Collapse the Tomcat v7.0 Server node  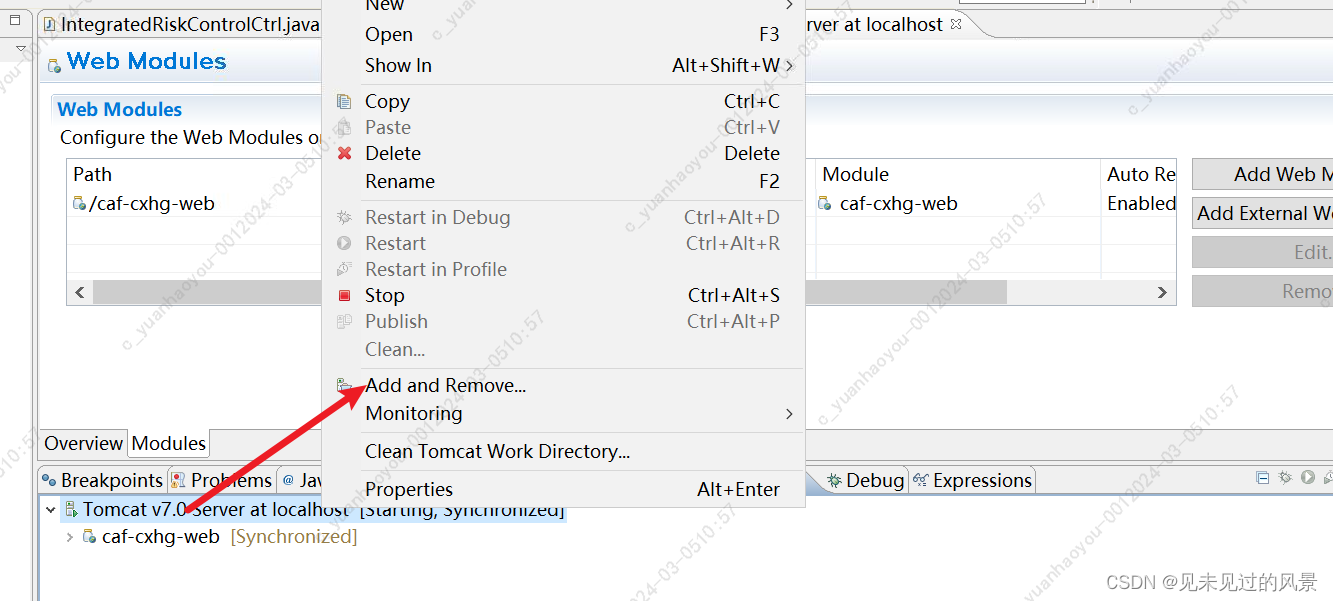click(50, 510)
